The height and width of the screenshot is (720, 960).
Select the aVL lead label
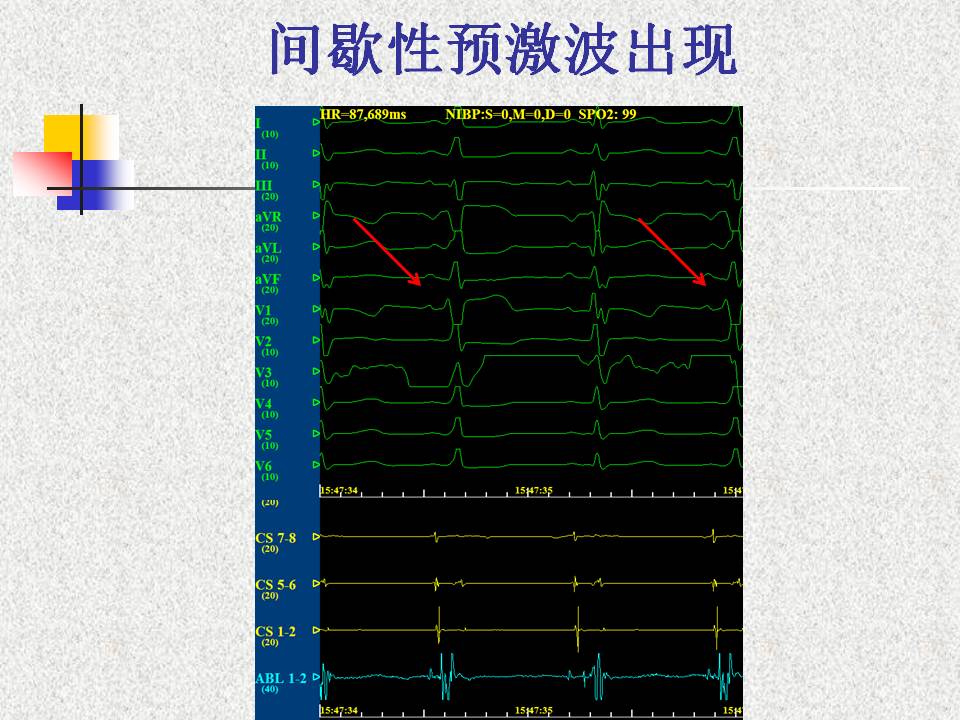click(268, 247)
